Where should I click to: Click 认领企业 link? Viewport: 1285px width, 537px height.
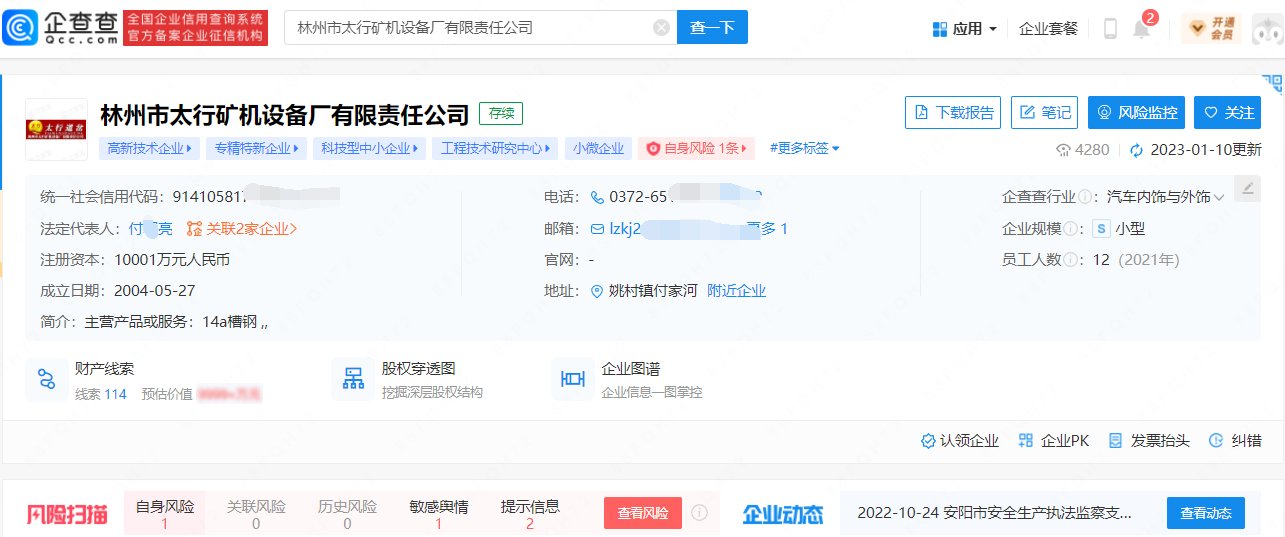(x=960, y=441)
